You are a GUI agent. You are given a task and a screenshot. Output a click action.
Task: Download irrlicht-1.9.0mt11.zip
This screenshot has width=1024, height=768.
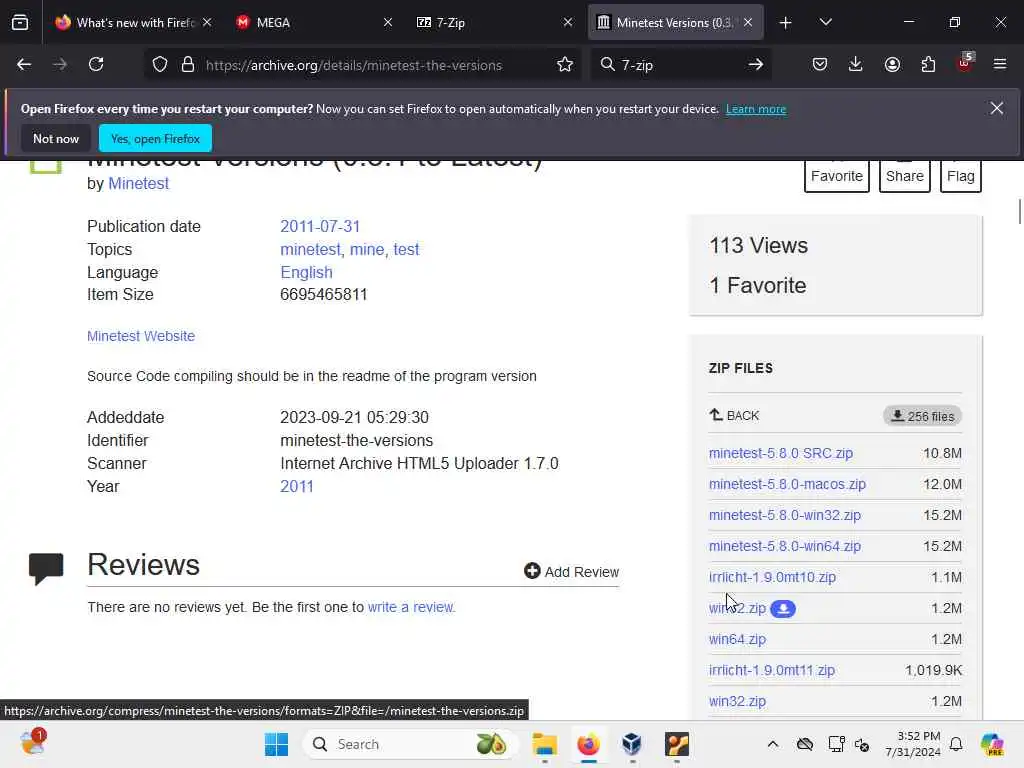click(x=771, y=670)
